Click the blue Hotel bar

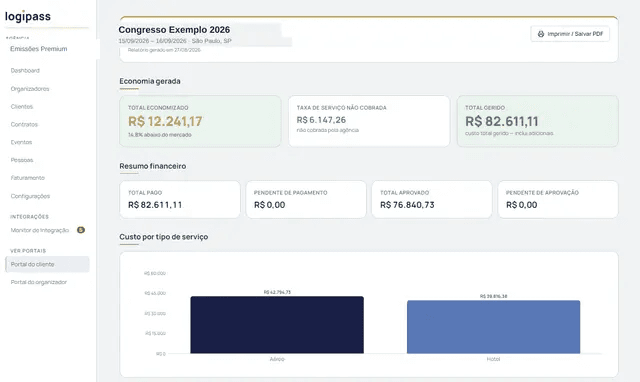coord(493,327)
